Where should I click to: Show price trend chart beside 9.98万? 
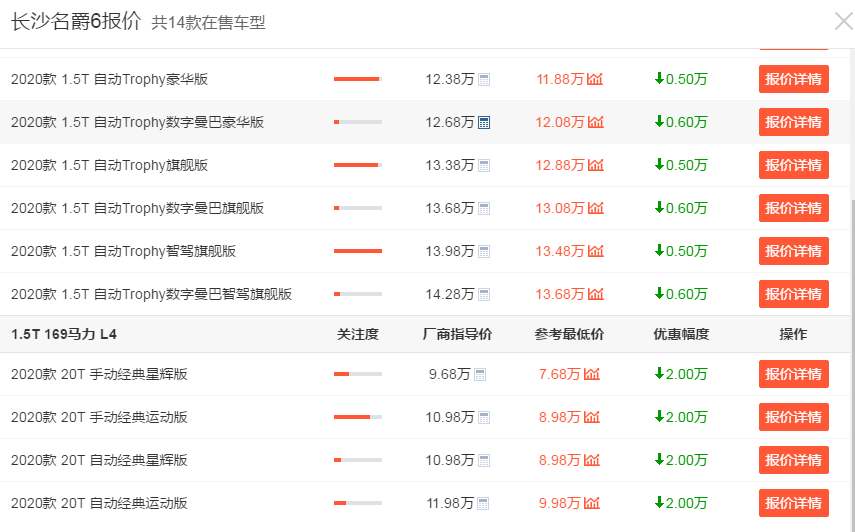[592, 504]
